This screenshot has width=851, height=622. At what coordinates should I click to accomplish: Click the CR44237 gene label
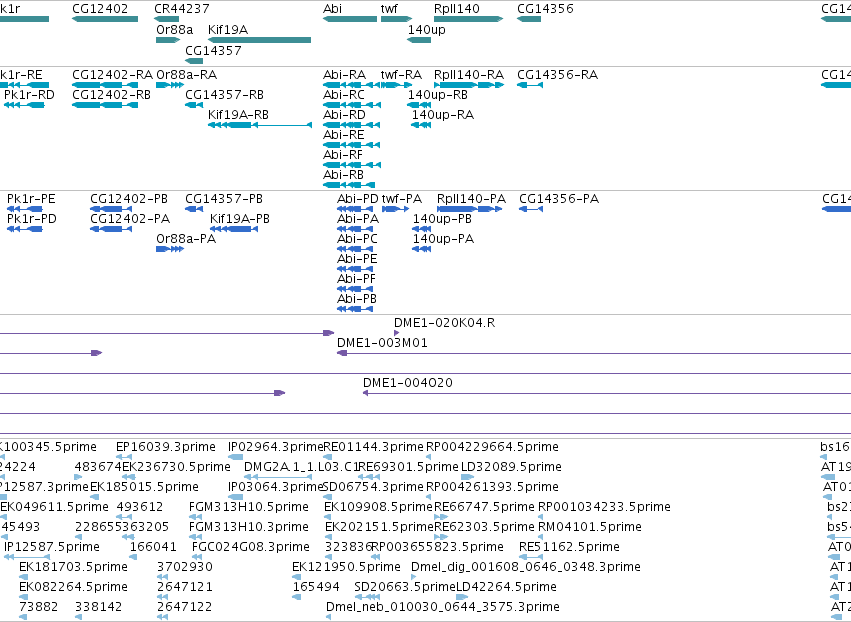(x=182, y=9)
